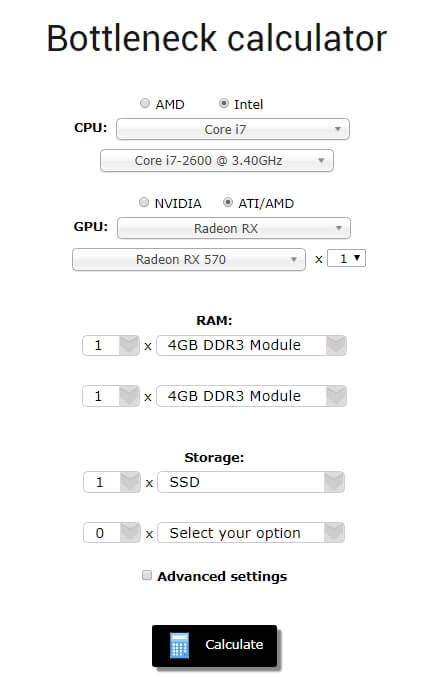Click the calculator icon on Calculate button
This screenshot has width=435, height=682.
pyautogui.click(x=180, y=645)
